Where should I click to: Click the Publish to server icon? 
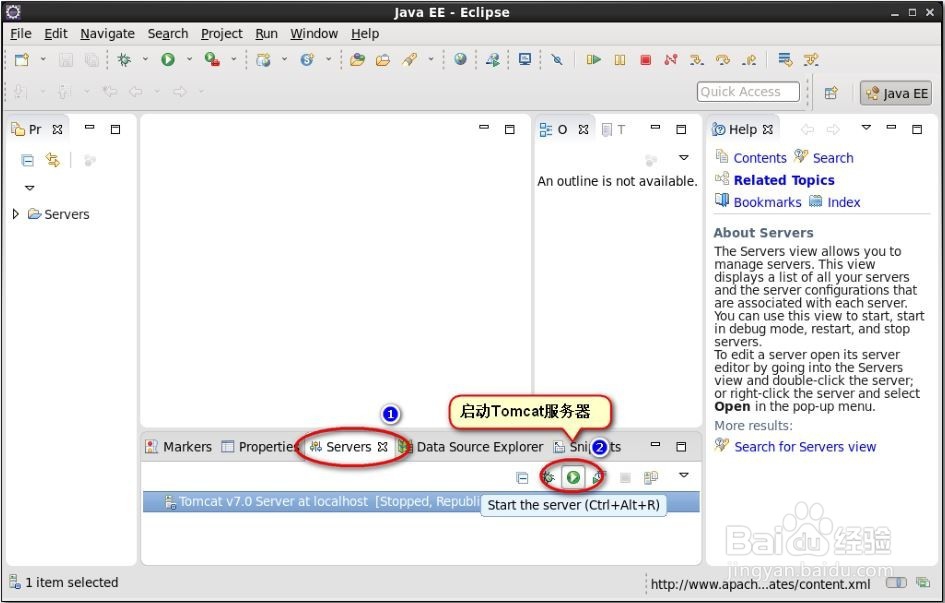click(651, 478)
